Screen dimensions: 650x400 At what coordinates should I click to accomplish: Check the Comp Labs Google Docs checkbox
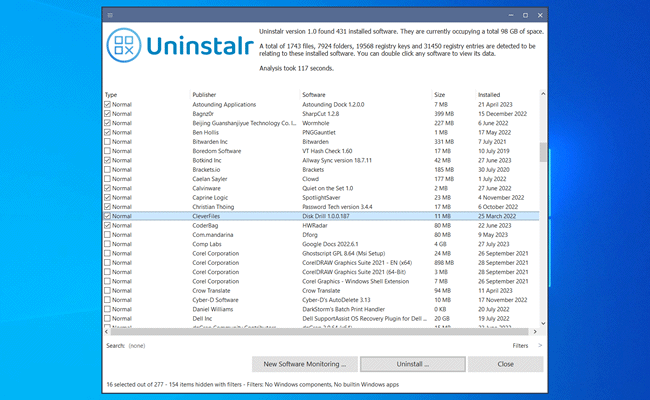click(107, 244)
